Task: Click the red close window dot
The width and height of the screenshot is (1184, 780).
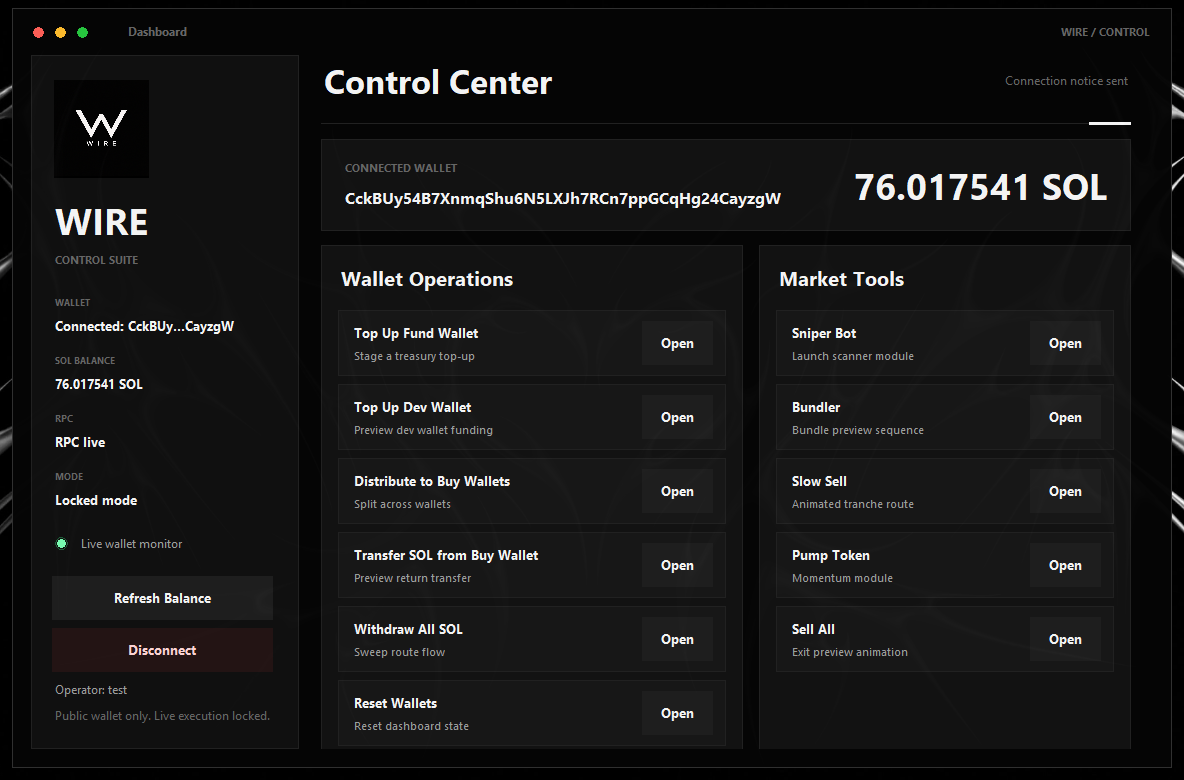Action: (x=39, y=32)
